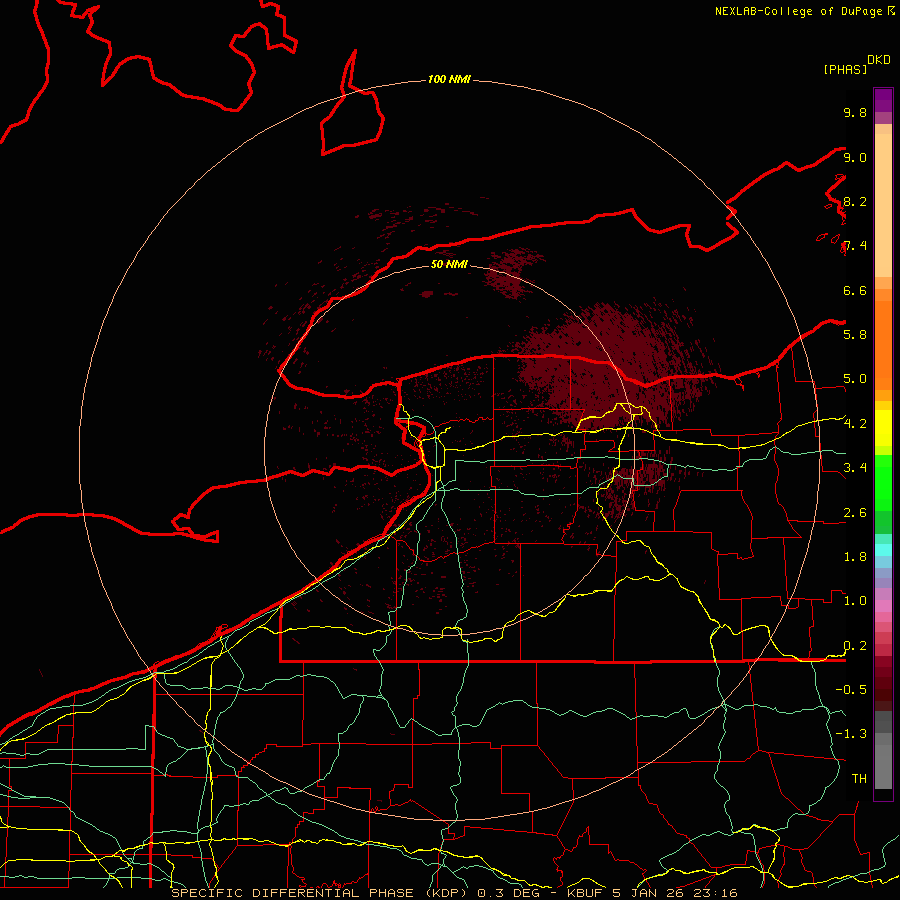Select the 3.4 value on the scale
This screenshot has width=900, height=900.
pos(855,468)
